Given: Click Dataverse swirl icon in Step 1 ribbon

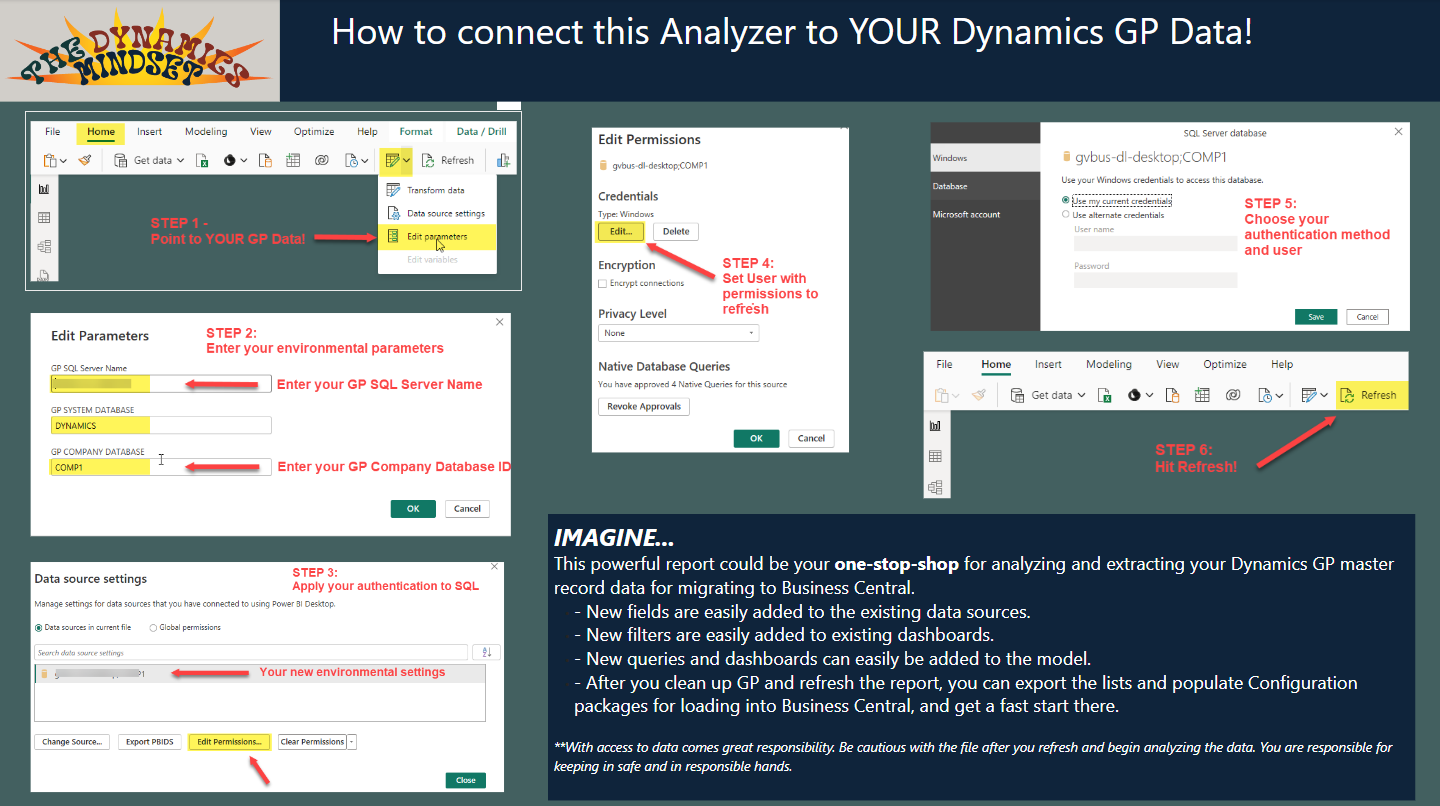Looking at the screenshot, I should pyautogui.click(x=322, y=160).
